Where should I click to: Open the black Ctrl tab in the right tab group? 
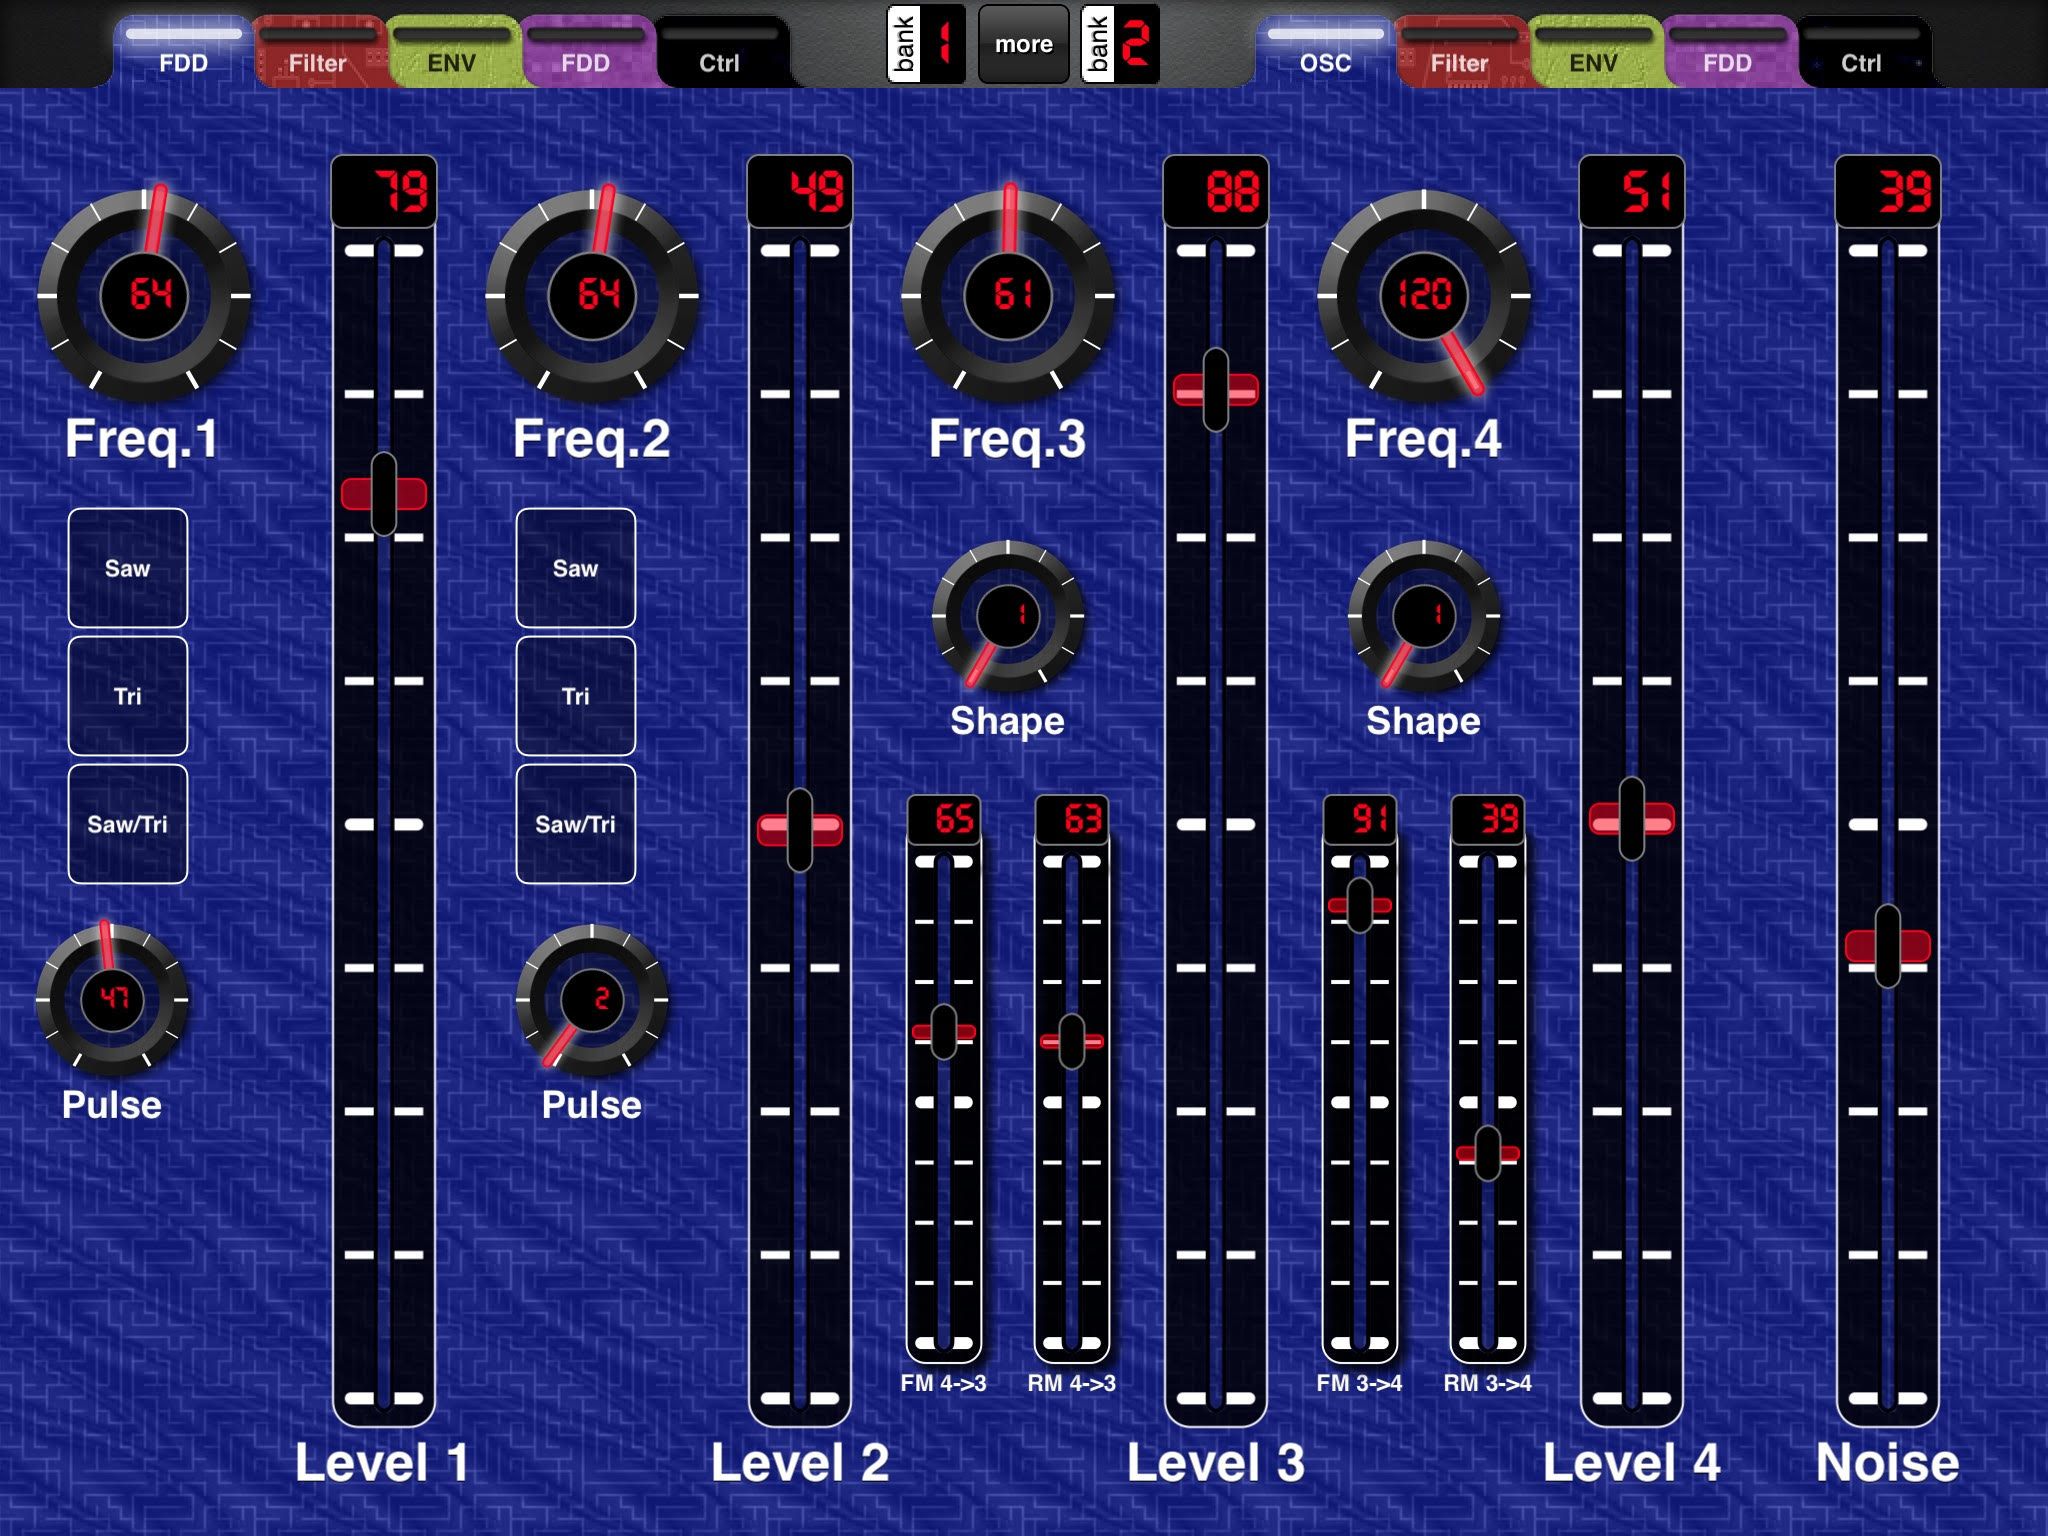click(x=1861, y=52)
